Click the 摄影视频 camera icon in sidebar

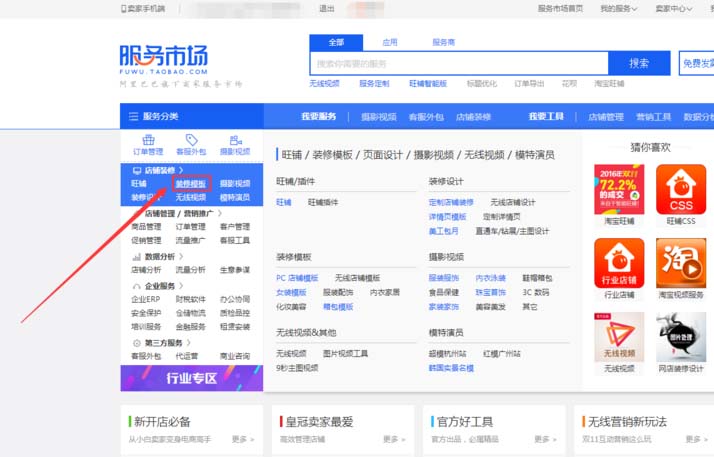235,140
